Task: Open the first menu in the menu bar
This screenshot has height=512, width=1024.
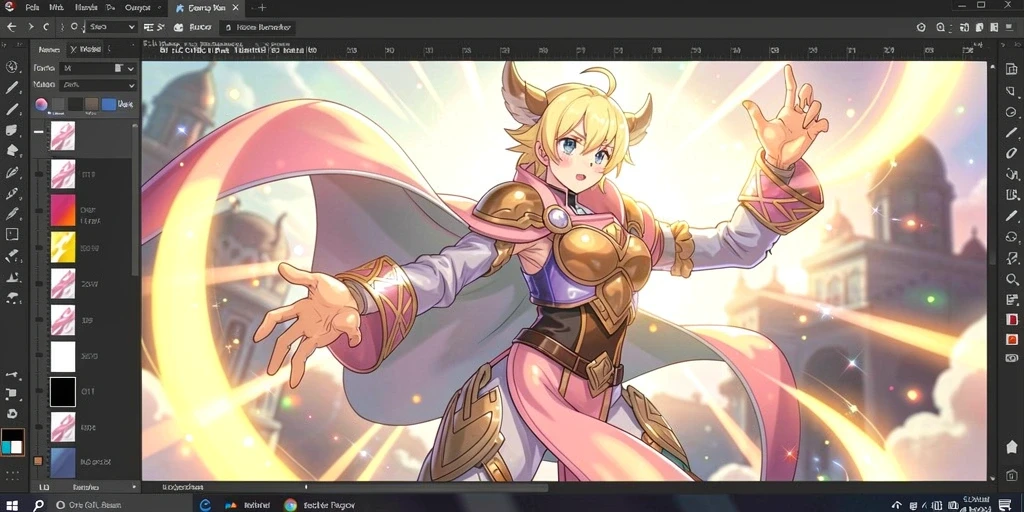Action: pyautogui.click(x=32, y=8)
